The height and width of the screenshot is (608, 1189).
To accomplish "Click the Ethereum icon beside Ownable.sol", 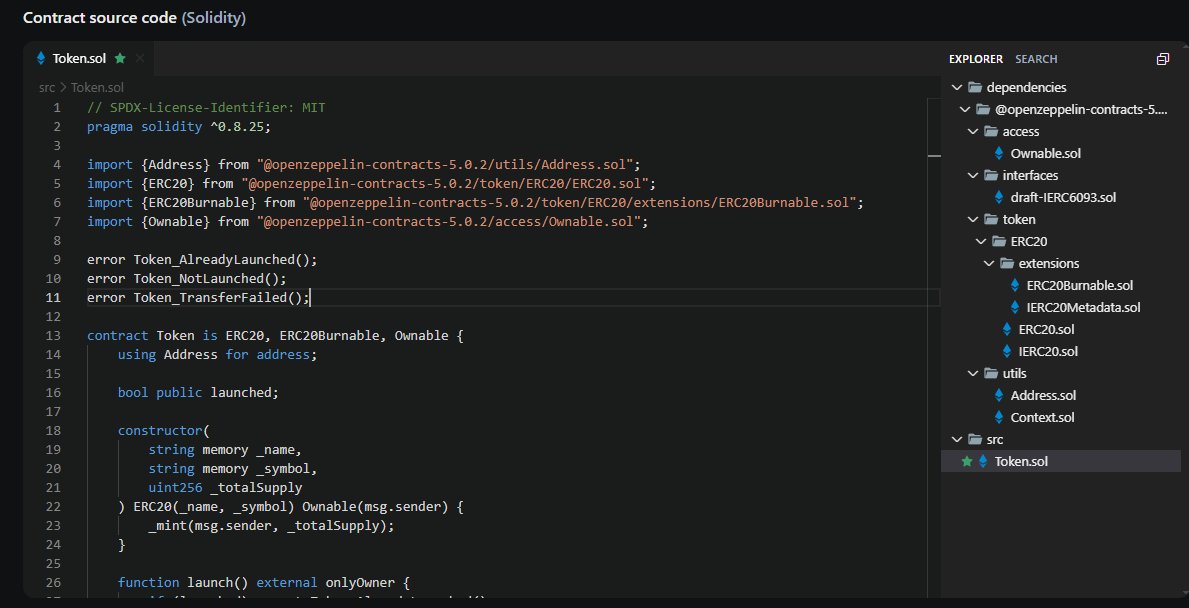I will click(999, 154).
